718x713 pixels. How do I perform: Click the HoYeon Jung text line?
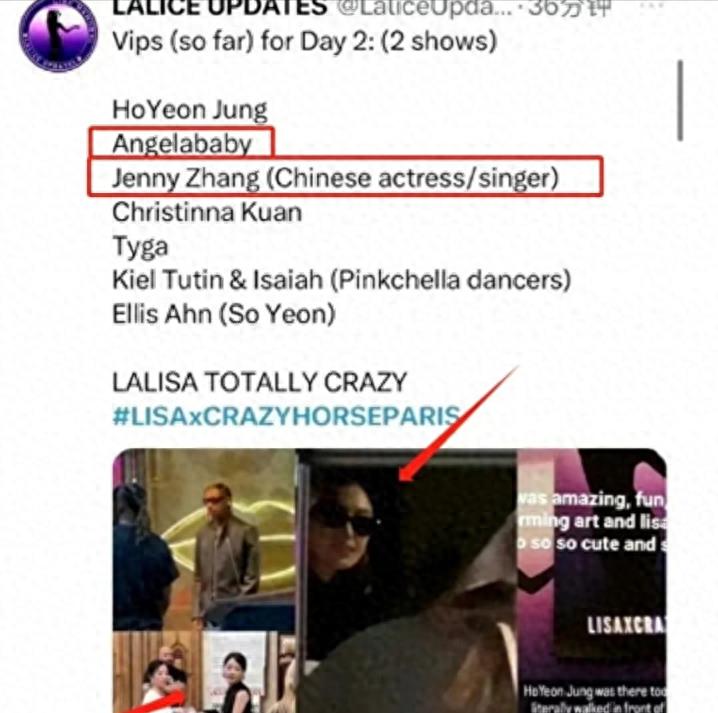click(x=190, y=110)
